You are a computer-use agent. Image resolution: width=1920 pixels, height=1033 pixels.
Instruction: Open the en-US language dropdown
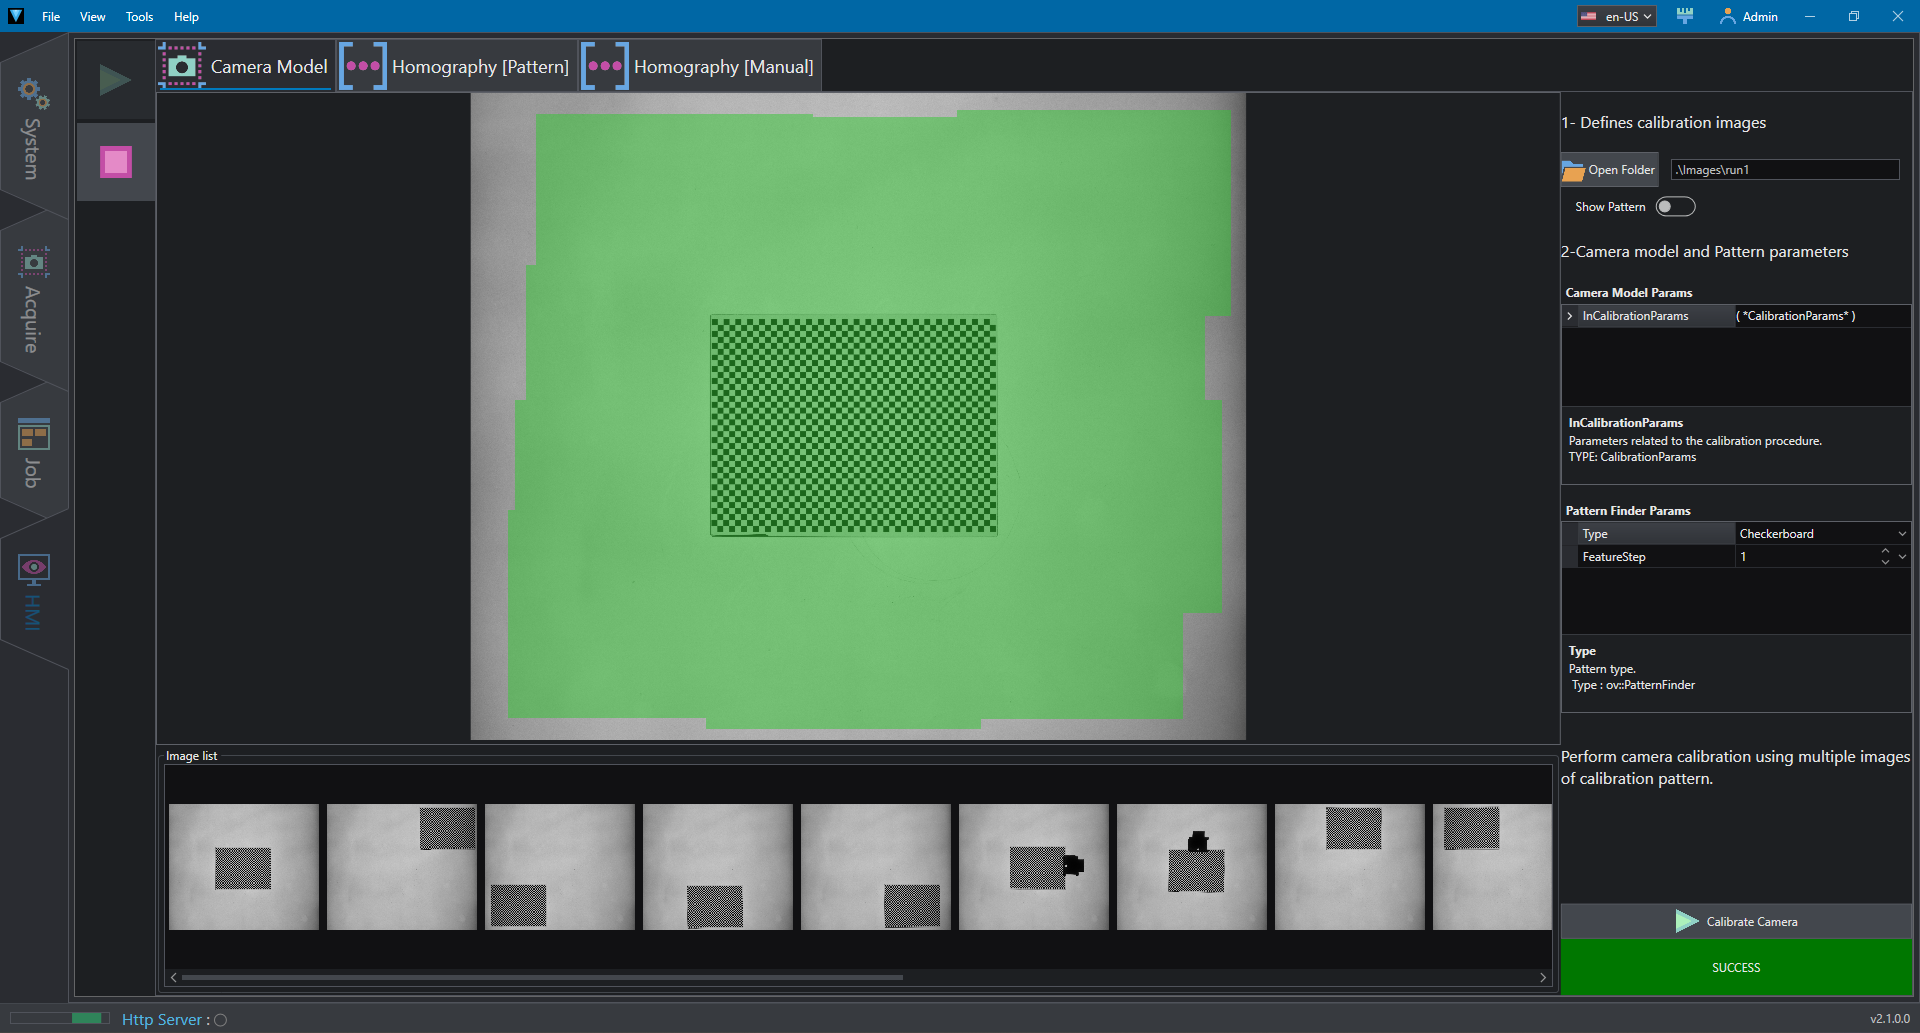1617,16
